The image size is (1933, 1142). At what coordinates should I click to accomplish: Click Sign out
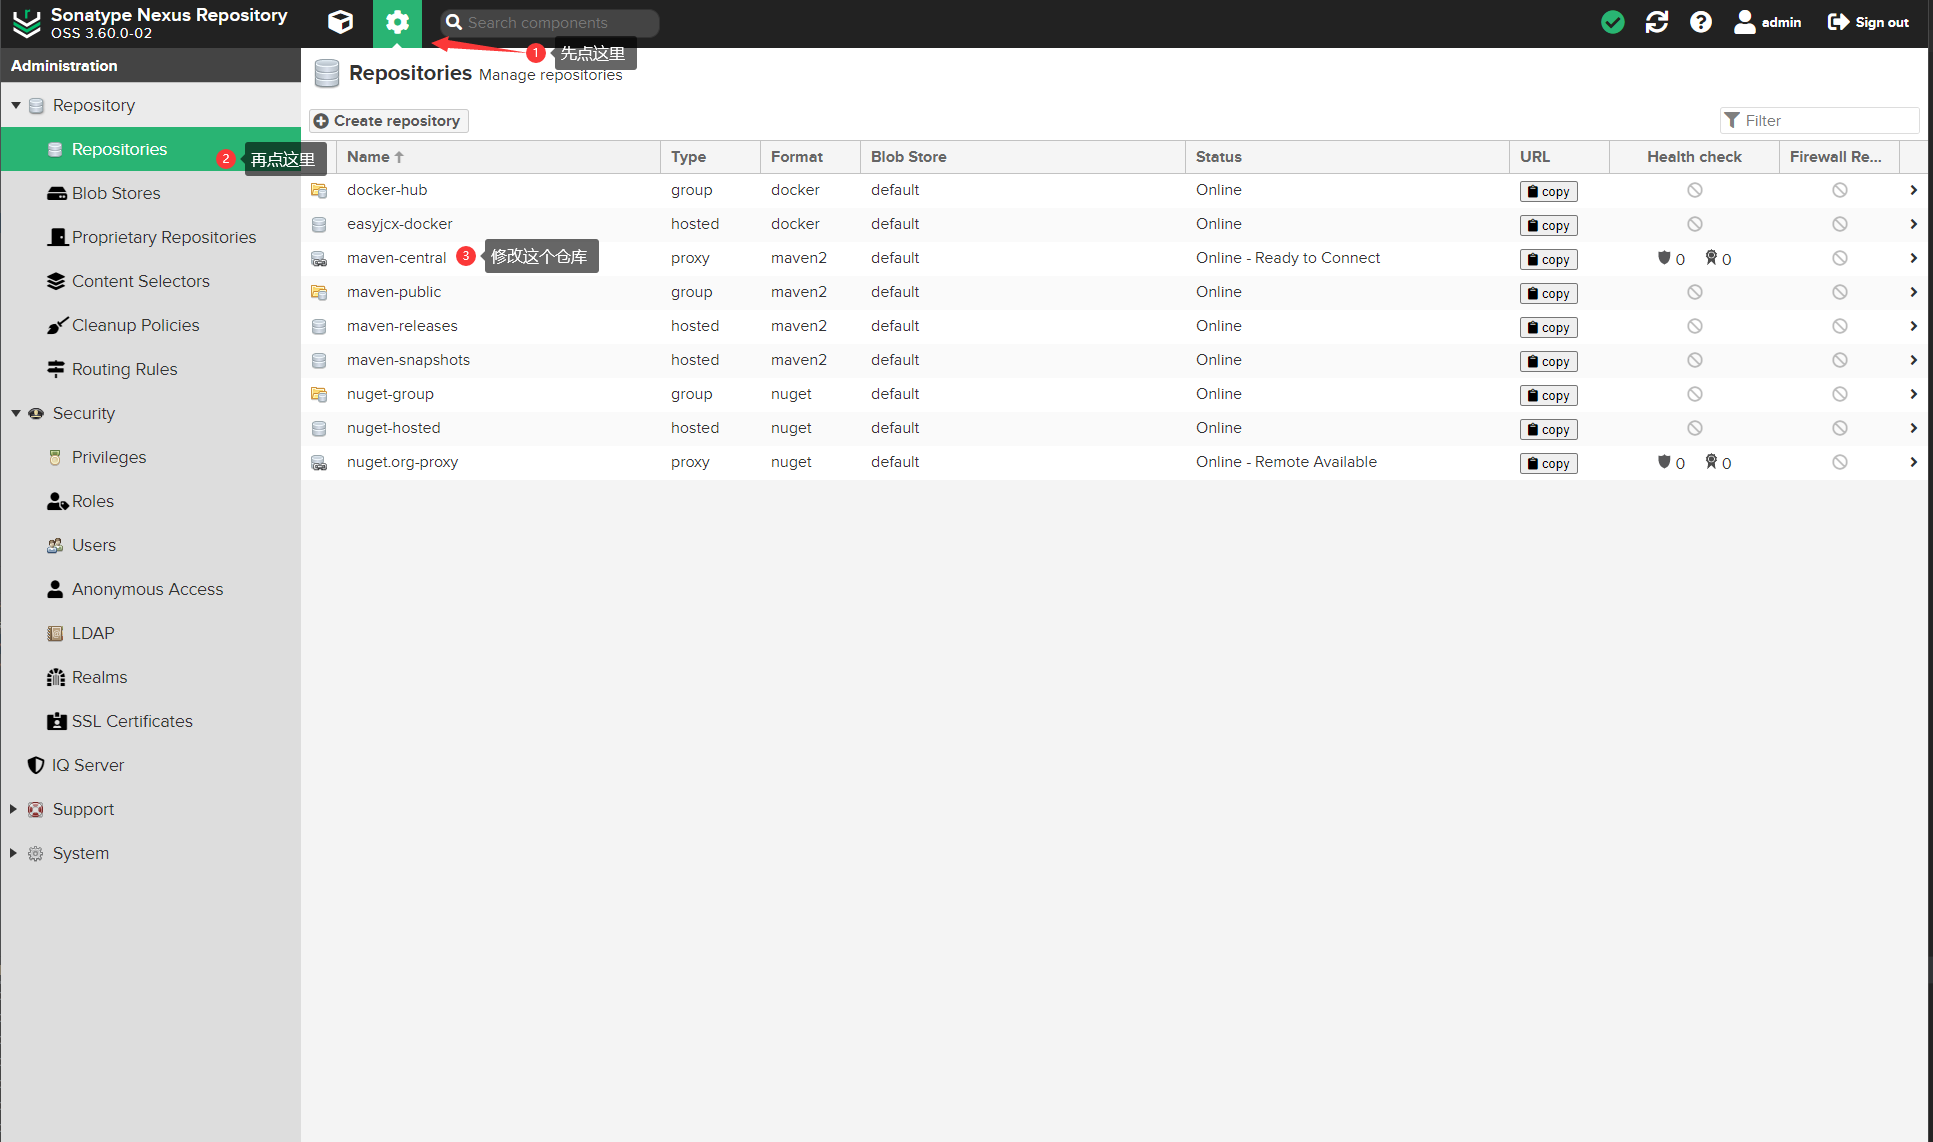coord(1868,22)
